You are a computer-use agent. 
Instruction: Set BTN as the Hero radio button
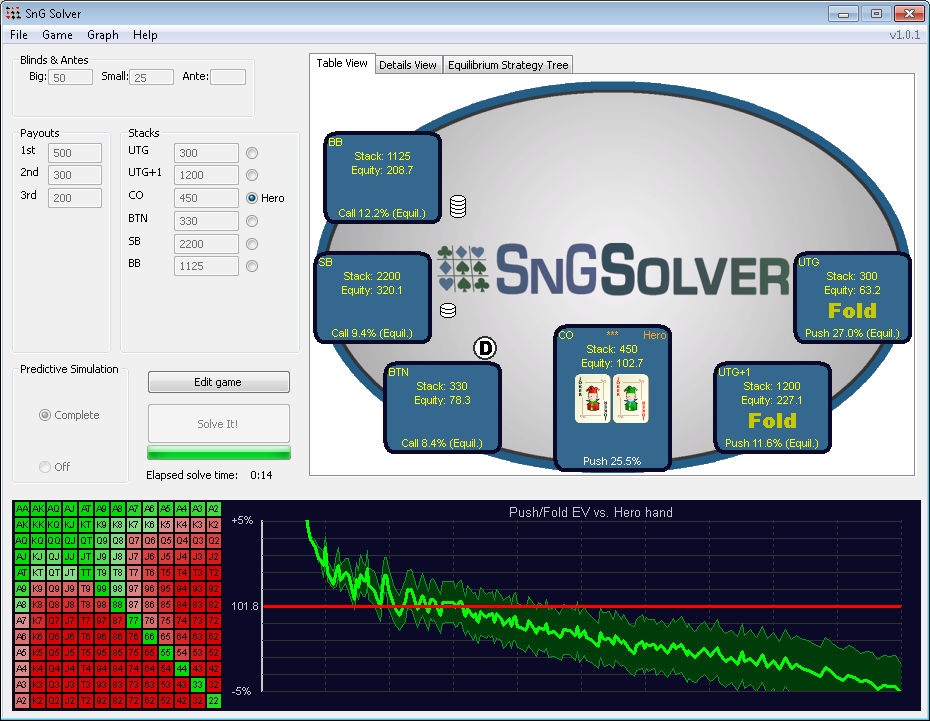pos(252,221)
